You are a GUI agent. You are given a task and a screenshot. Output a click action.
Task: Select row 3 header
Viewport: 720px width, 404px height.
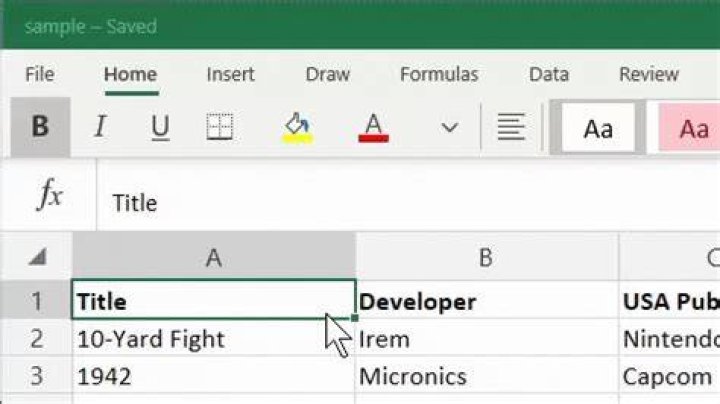coord(36,375)
